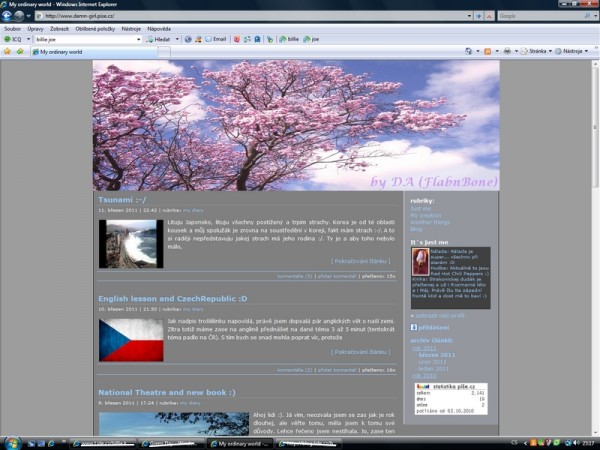The width and height of the screenshot is (600, 450).
Task: Open the search provider dropdown arrow
Action: coord(595,16)
